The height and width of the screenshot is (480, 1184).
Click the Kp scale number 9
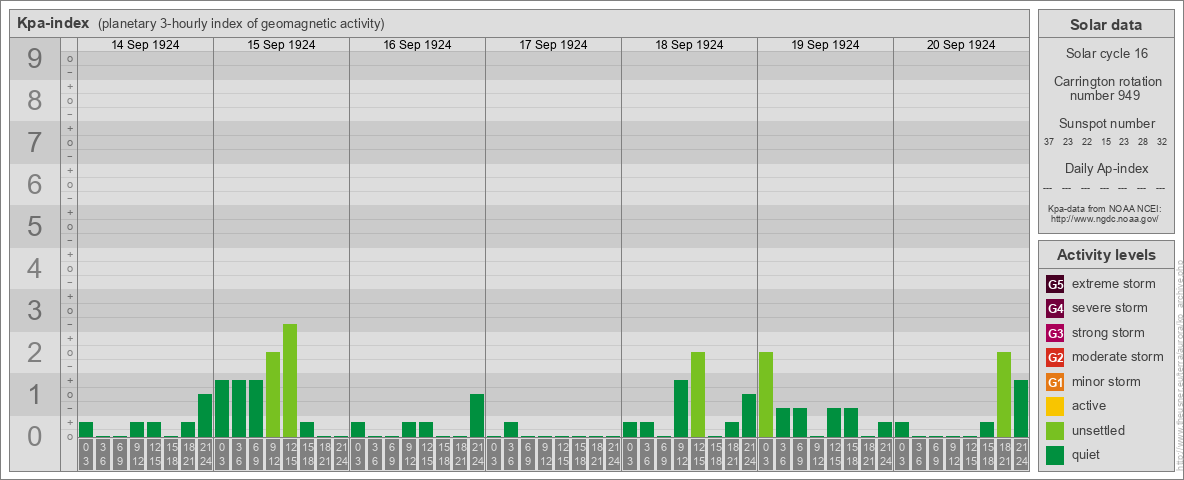click(34, 59)
